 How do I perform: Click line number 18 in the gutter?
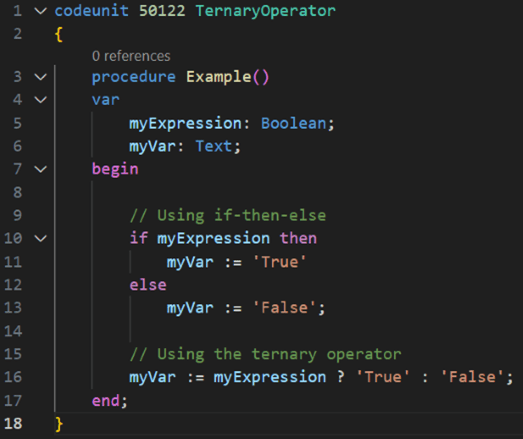pyautogui.click(x=13, y=423)
